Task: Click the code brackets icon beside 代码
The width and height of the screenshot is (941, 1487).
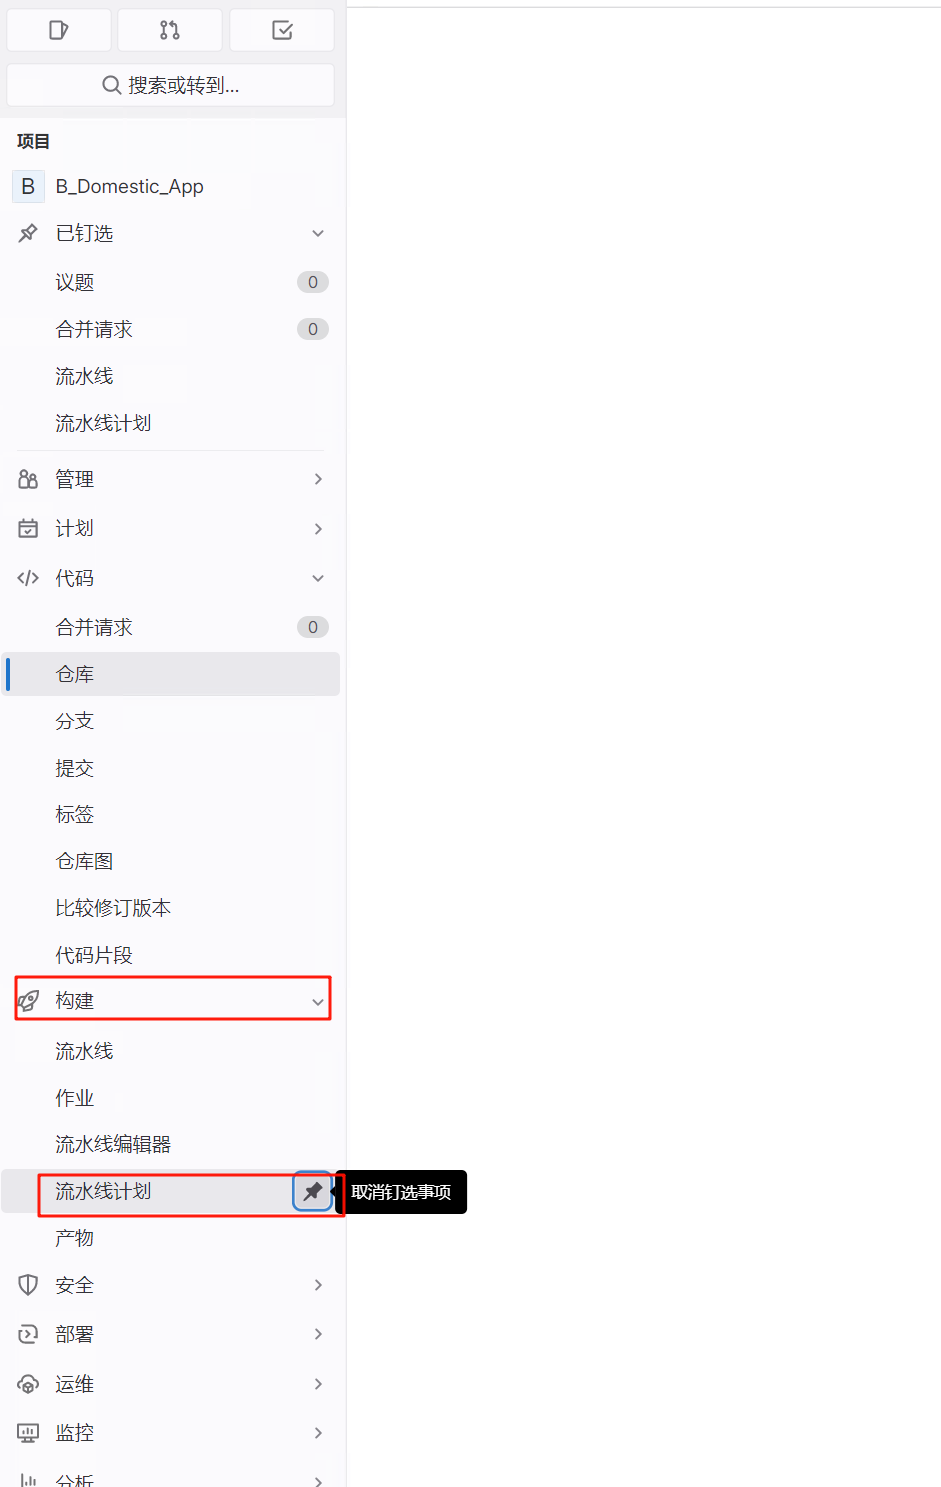Action: [x=28, y=578]
